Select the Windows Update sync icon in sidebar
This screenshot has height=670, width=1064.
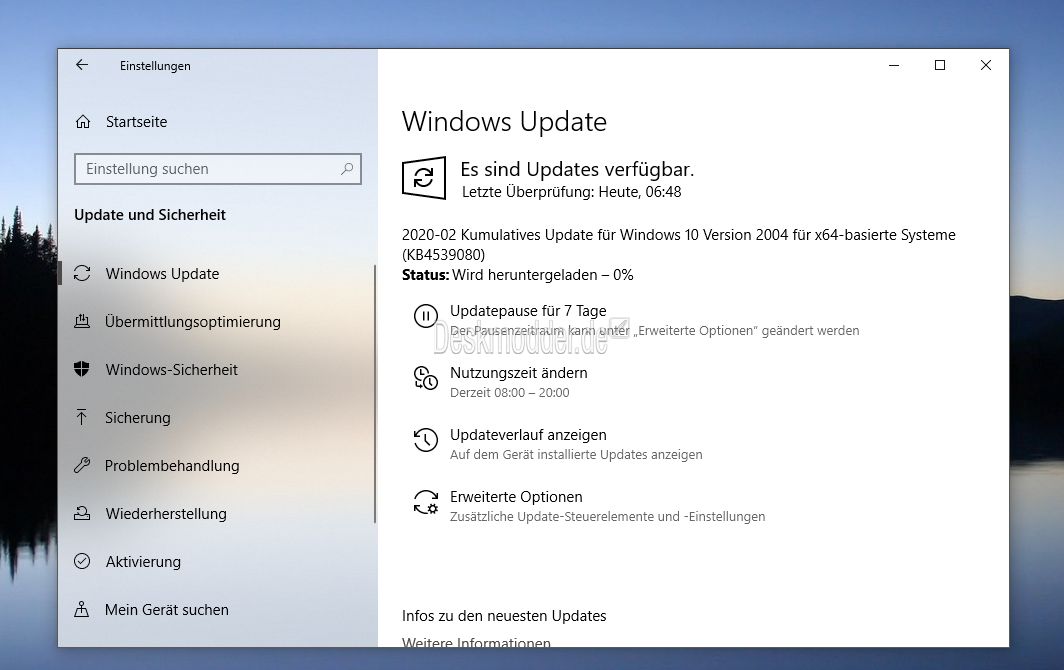pyautogui.click(x=82, y=274)
